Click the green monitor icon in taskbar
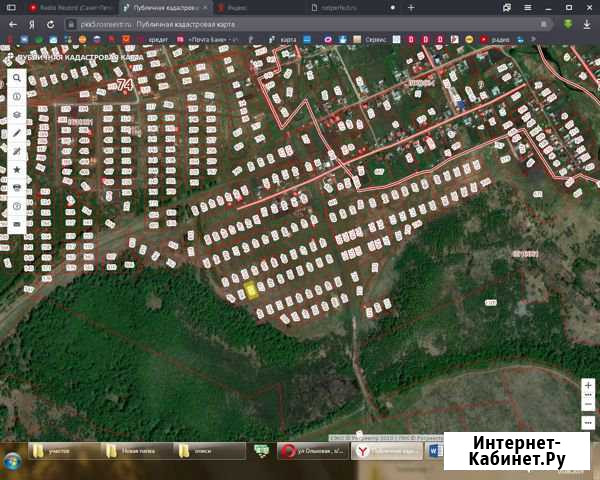 click(x=261, y=451)
